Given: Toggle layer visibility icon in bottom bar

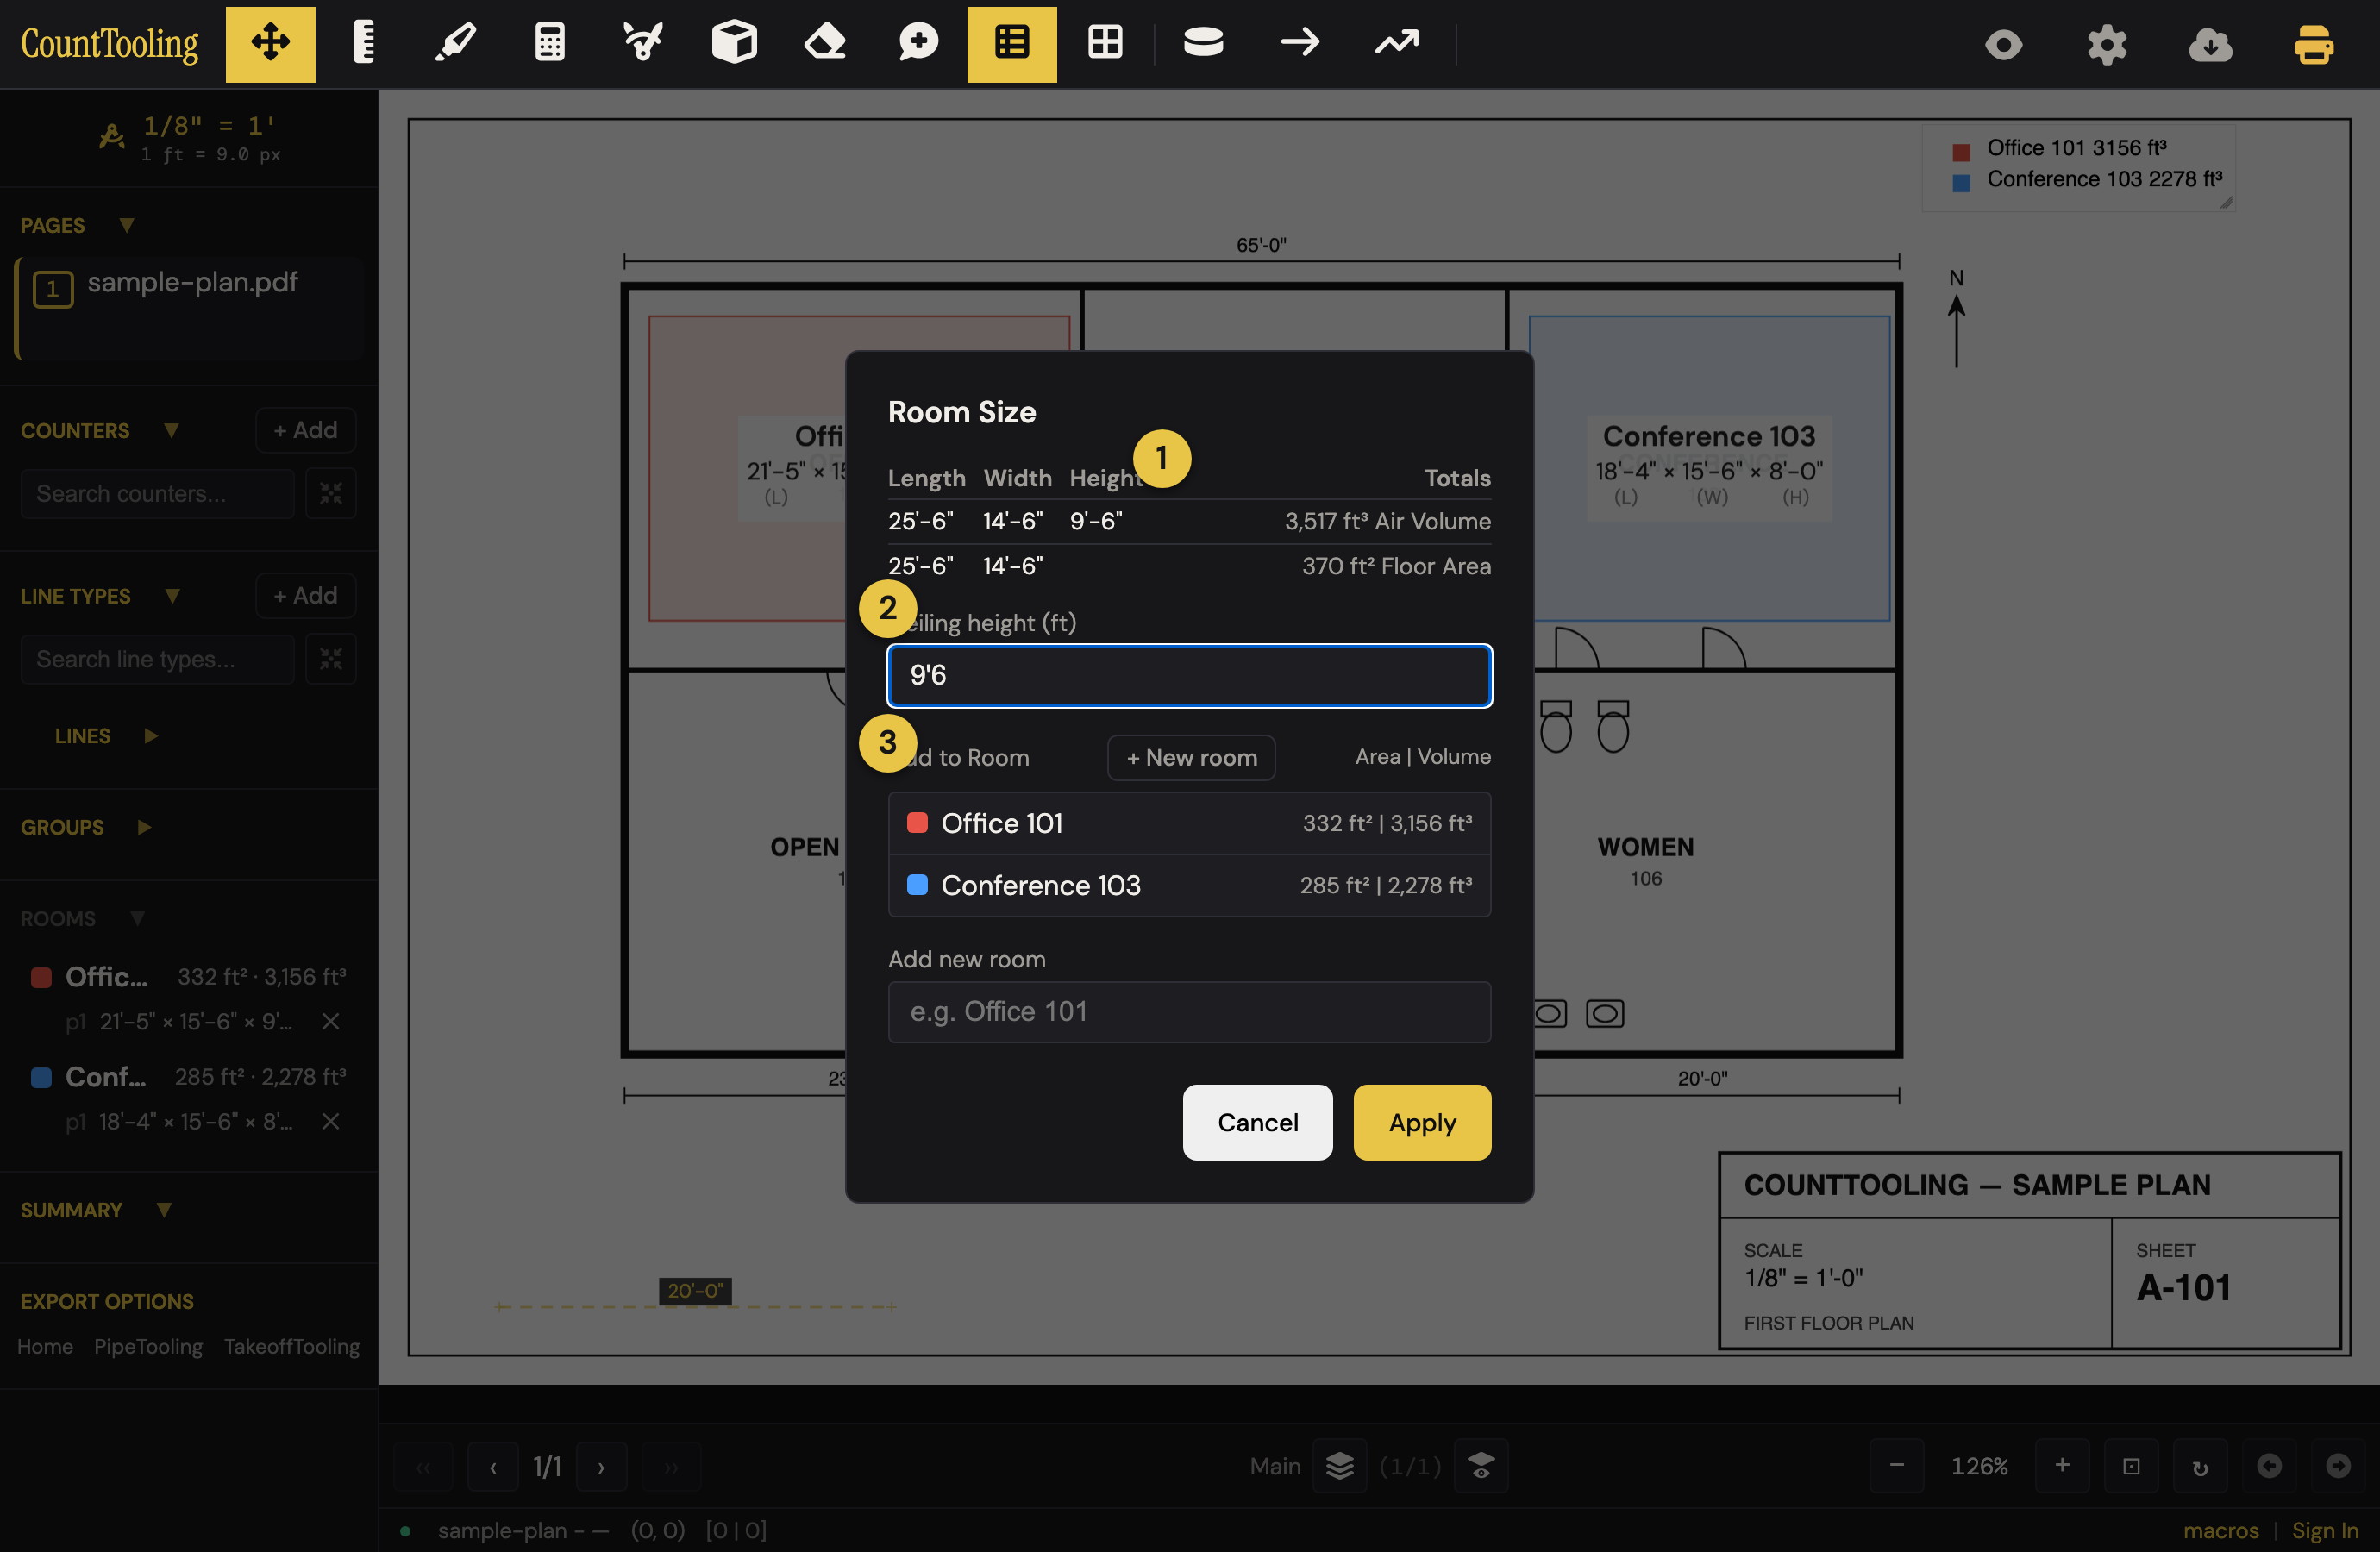Looking at the screenshot, I should pos(1481,1466).
